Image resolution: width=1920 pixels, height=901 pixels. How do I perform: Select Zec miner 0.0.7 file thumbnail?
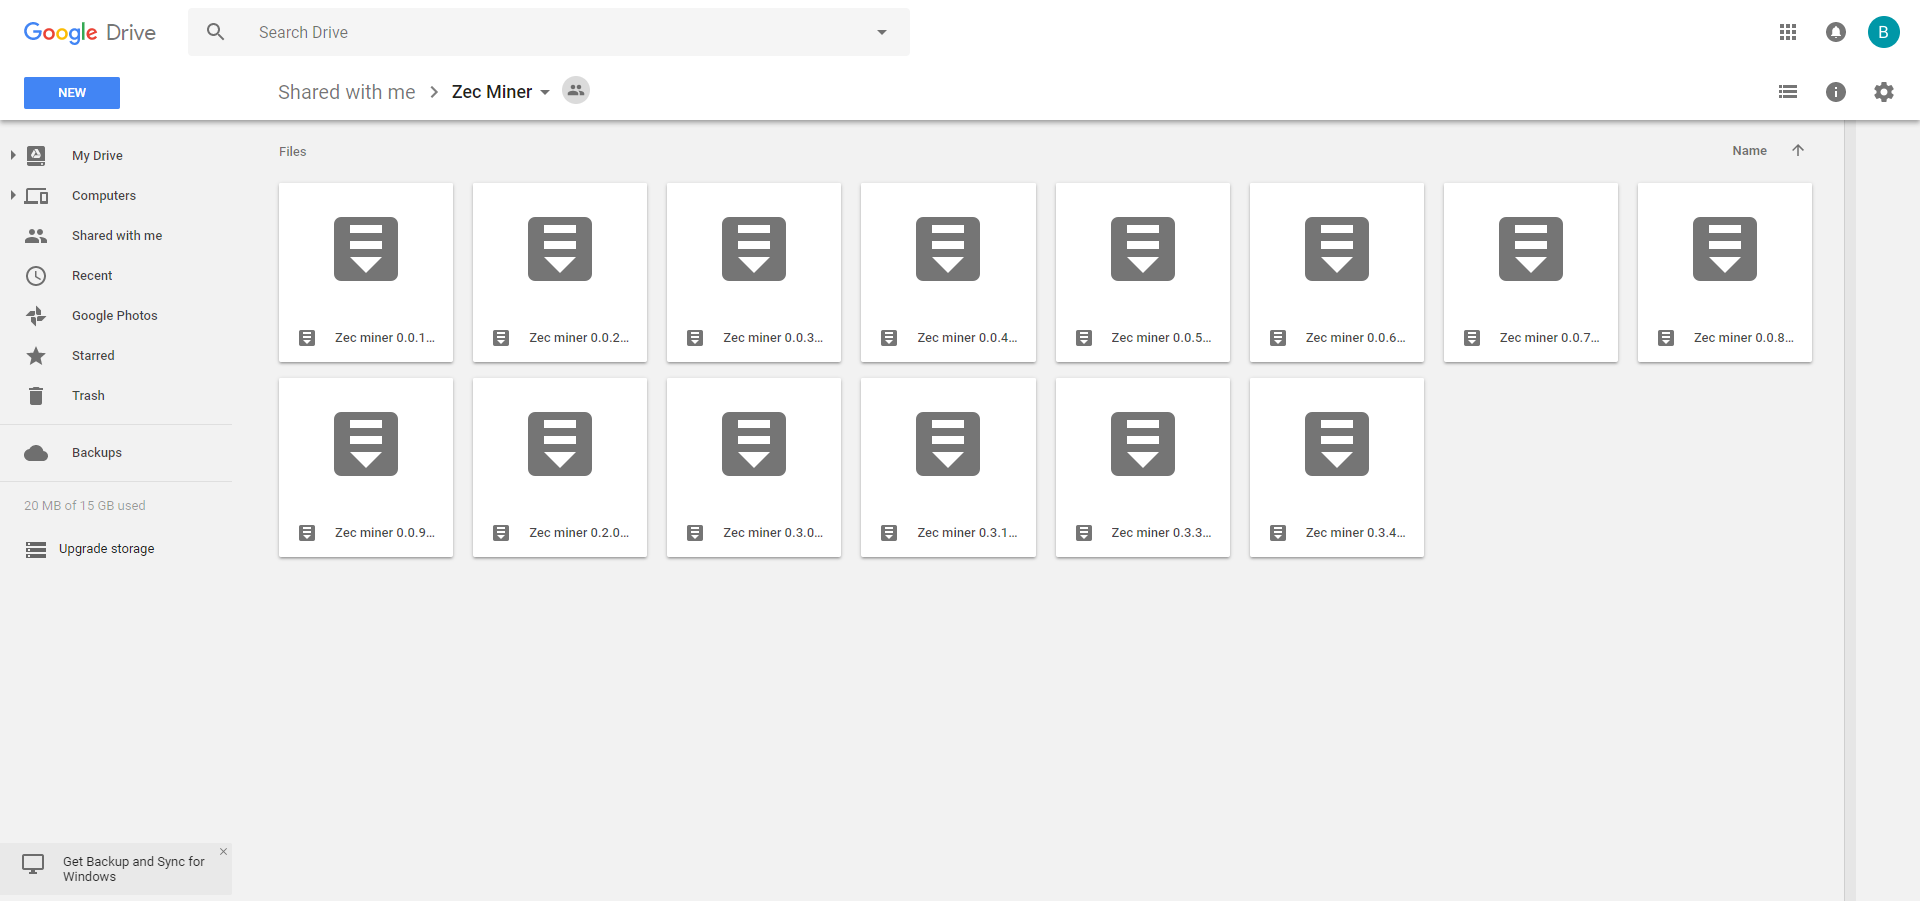tap(1531, 272)
